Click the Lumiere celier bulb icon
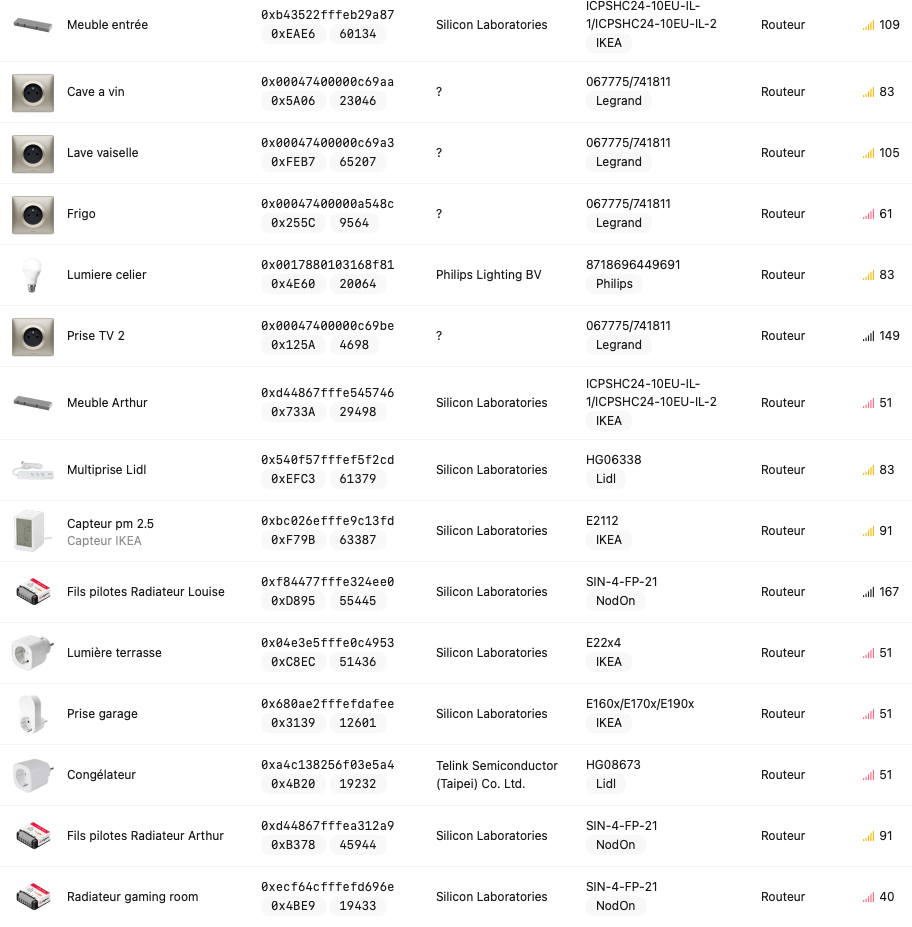This screenshot has height=927, width=912. click(x=32, y=275)
